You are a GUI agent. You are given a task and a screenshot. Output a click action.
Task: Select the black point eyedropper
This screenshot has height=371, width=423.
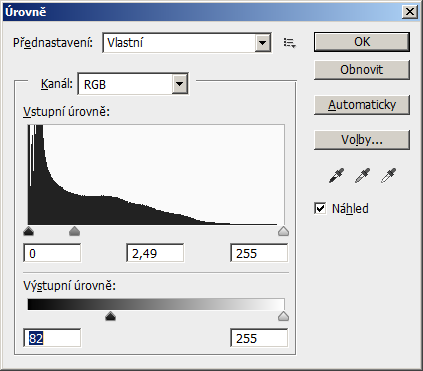click(336, 176)
